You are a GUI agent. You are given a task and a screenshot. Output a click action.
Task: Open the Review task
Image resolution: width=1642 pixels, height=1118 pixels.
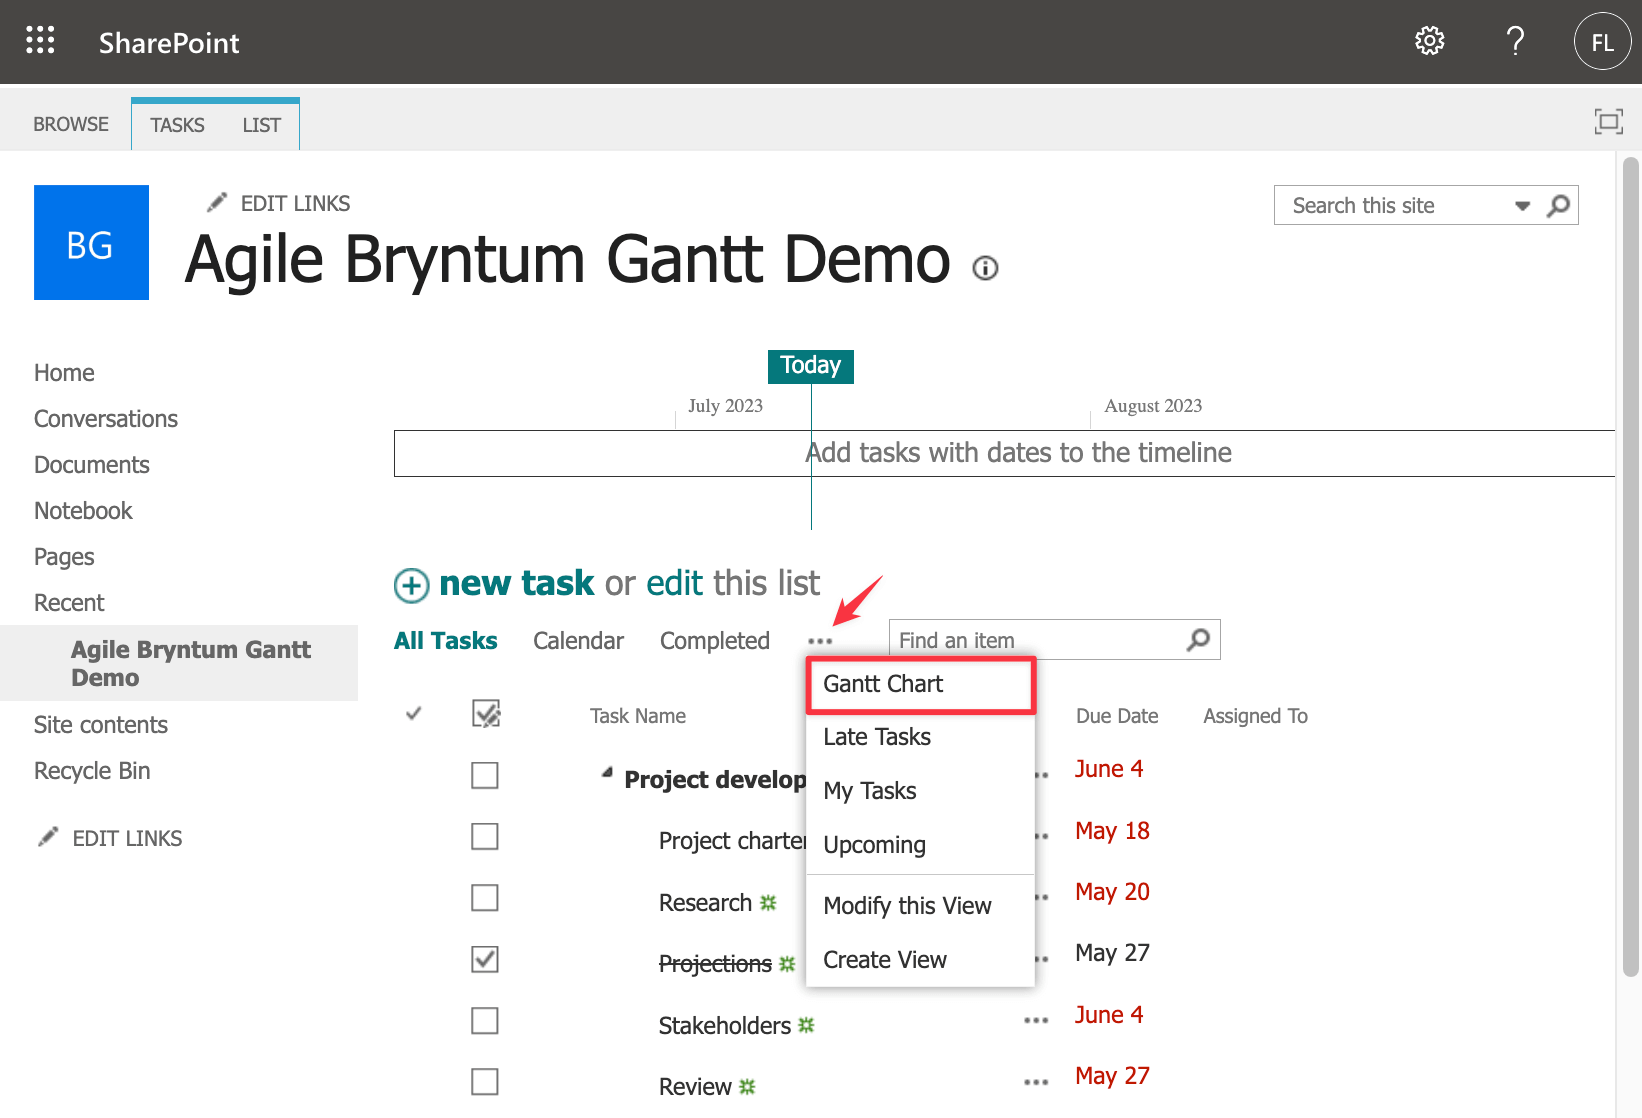695,1086
